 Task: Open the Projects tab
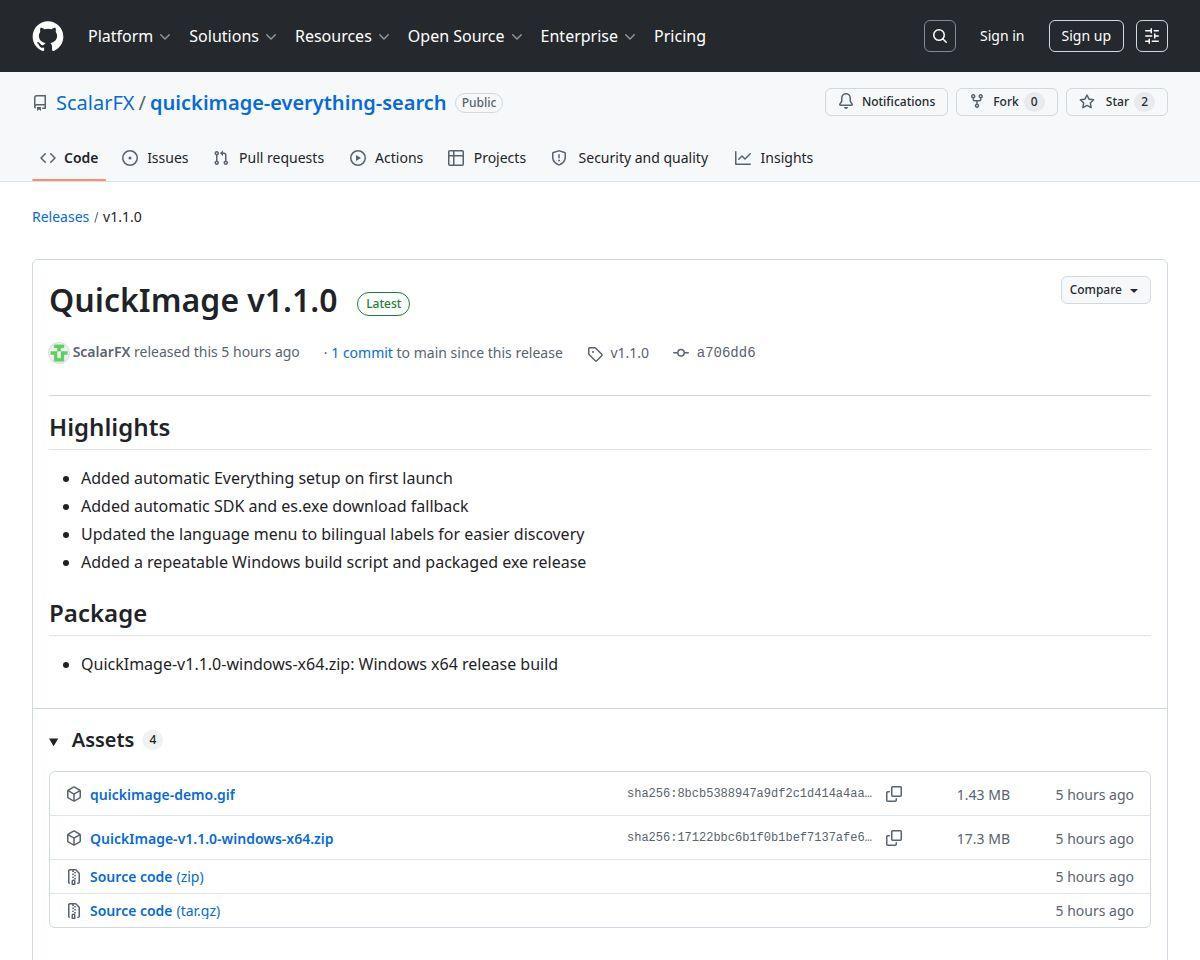[487, 158]
